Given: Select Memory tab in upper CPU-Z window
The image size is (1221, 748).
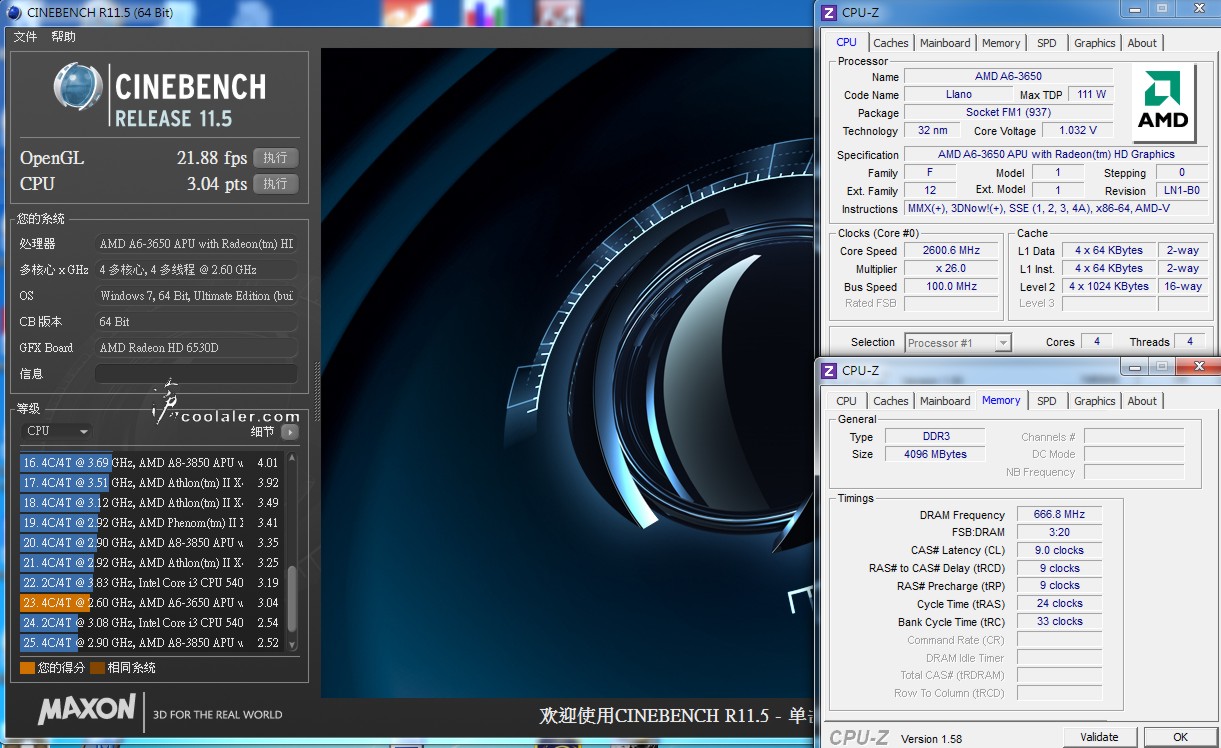Looking at the screenshot, I should 1001,43.
